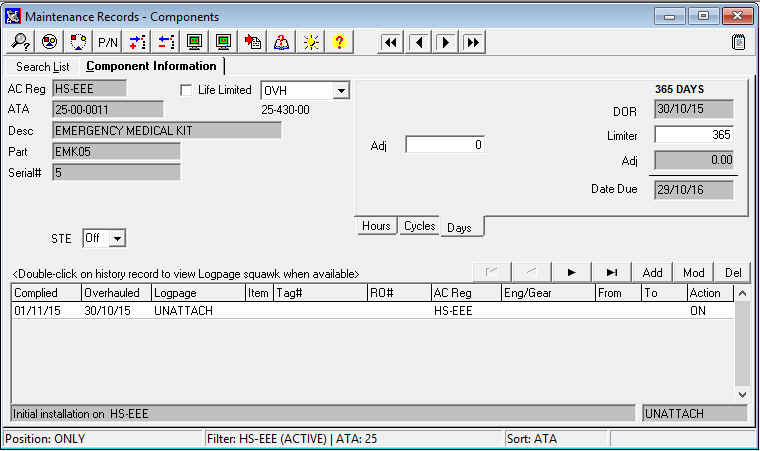Switch to the Cycles tab
The height and width of the screenshot is (451, 760).
click(420, 226)
